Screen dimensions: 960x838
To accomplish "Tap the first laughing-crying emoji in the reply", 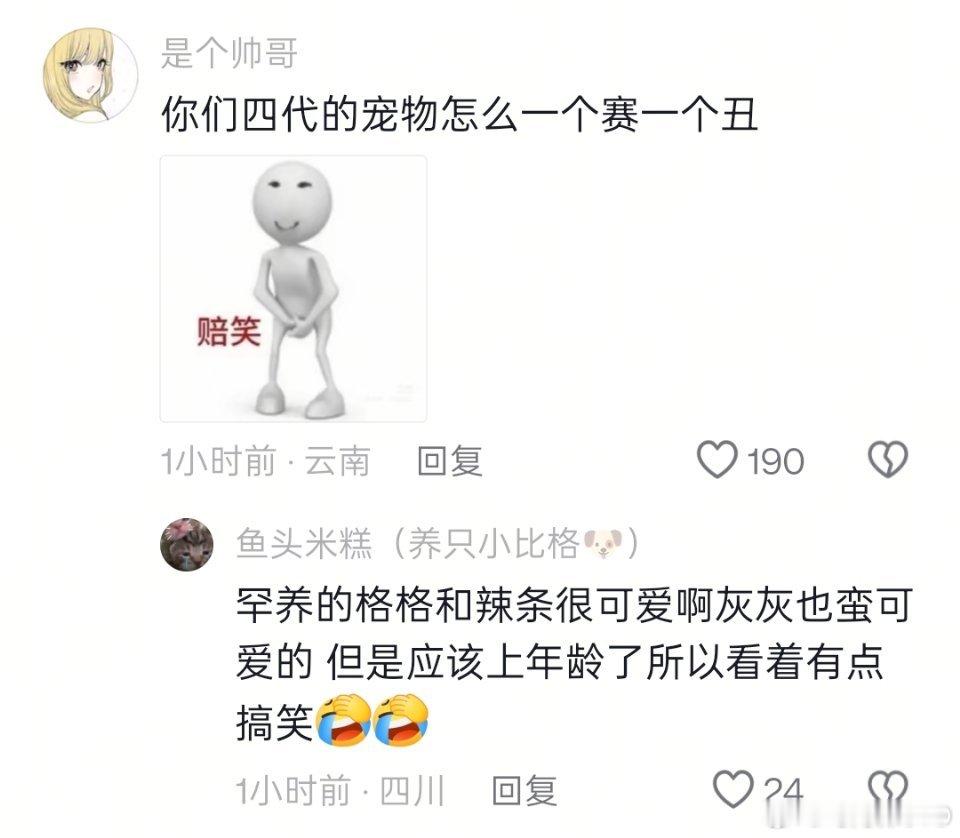I will click(x=342, y=720).
